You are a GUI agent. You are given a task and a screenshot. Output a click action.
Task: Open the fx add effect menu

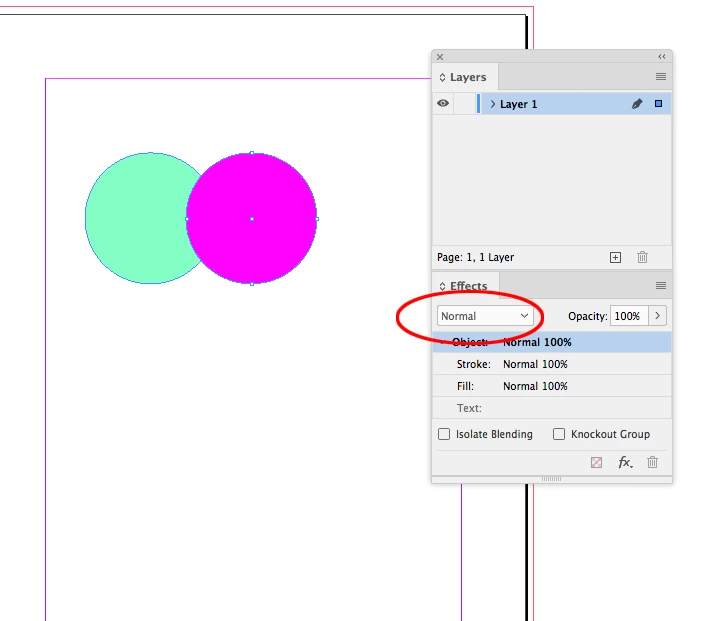point(625,462)
